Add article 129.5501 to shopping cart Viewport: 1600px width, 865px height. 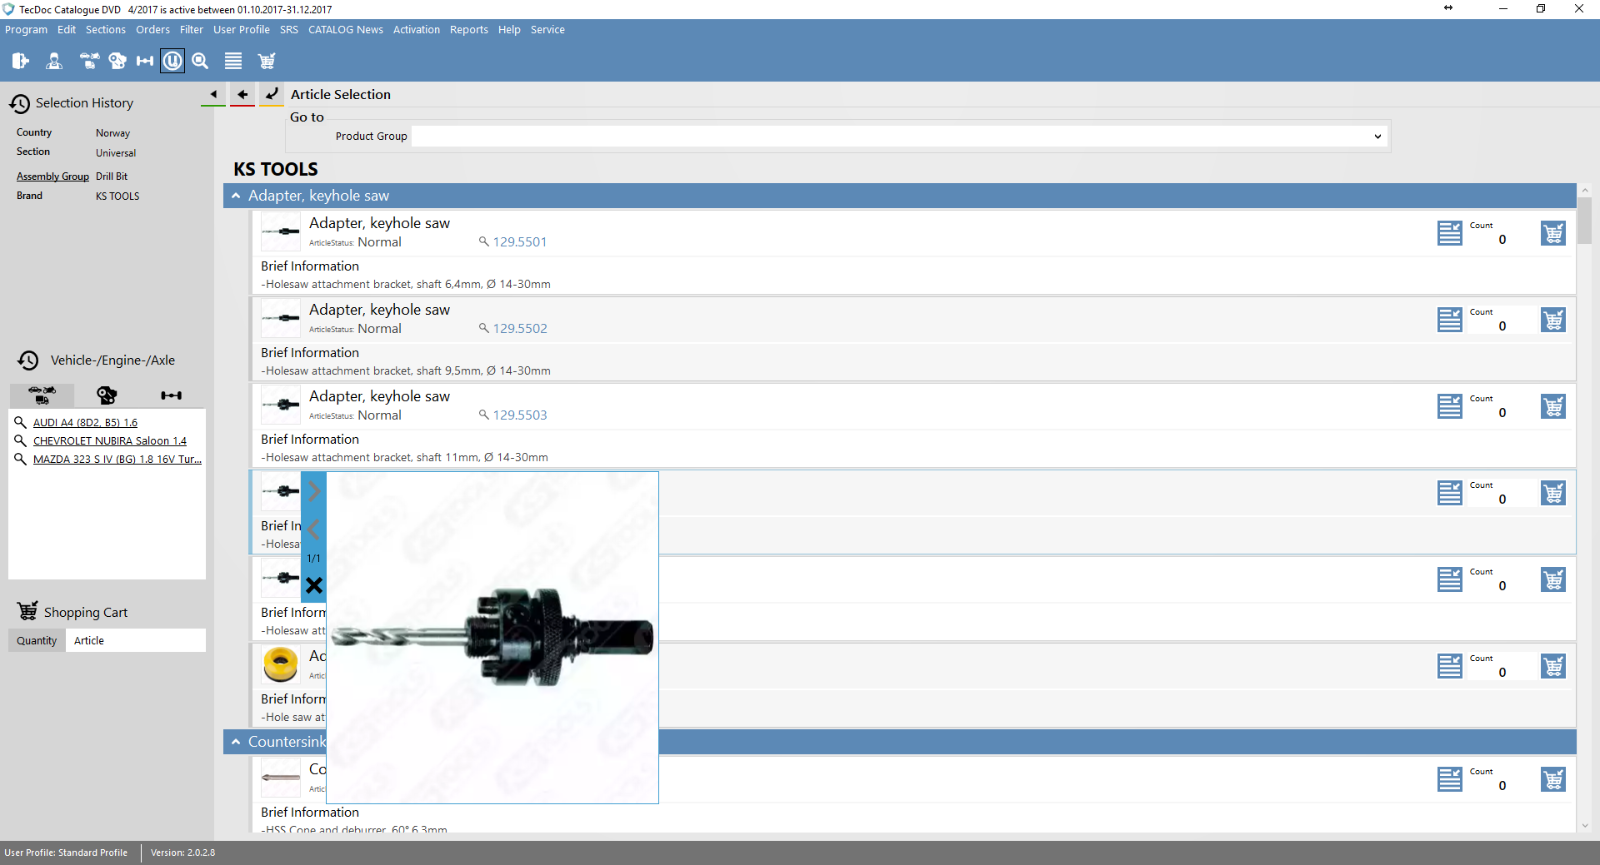[1552, 233]
